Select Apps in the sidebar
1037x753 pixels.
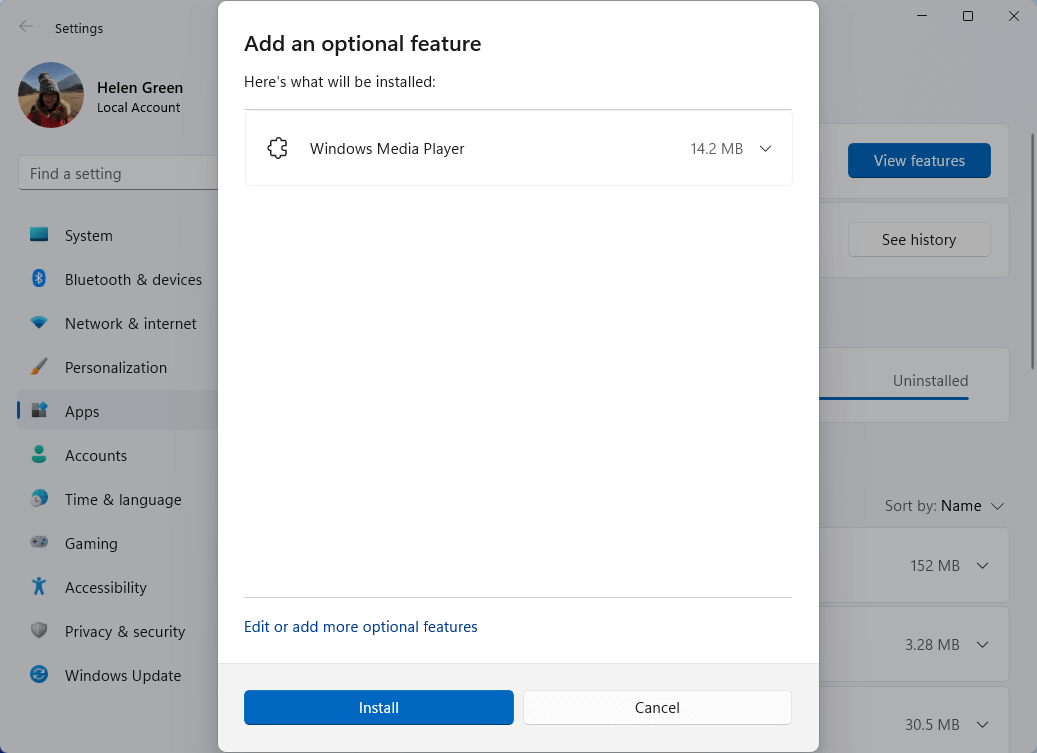tap(117, 411)
